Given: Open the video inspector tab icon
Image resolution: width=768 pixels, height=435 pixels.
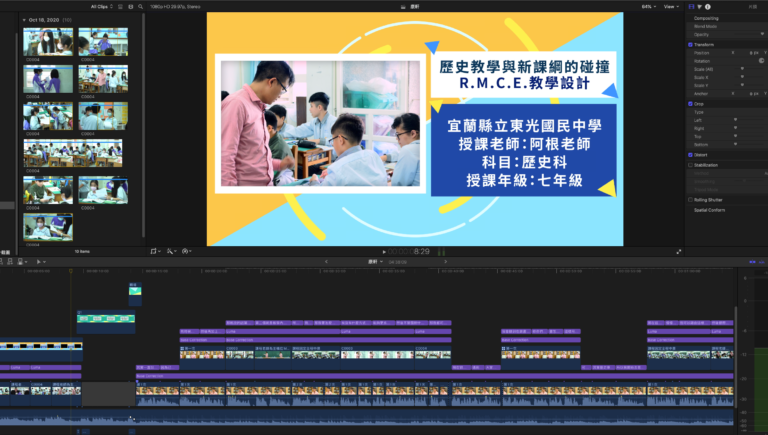Looking at the screenshot, I should [691, 6].
